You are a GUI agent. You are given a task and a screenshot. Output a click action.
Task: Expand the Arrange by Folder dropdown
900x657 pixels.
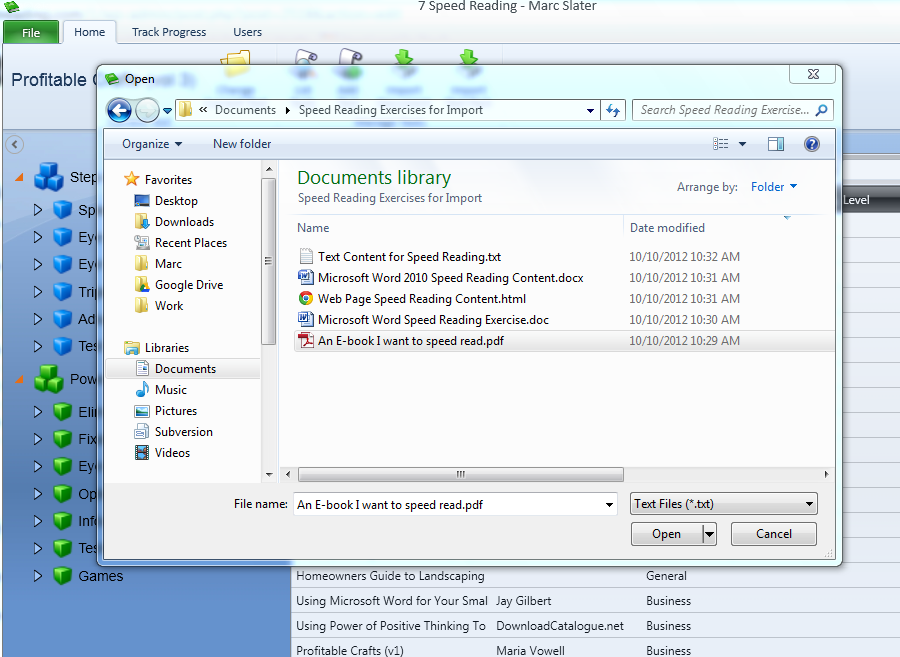(x=775, y=187)
